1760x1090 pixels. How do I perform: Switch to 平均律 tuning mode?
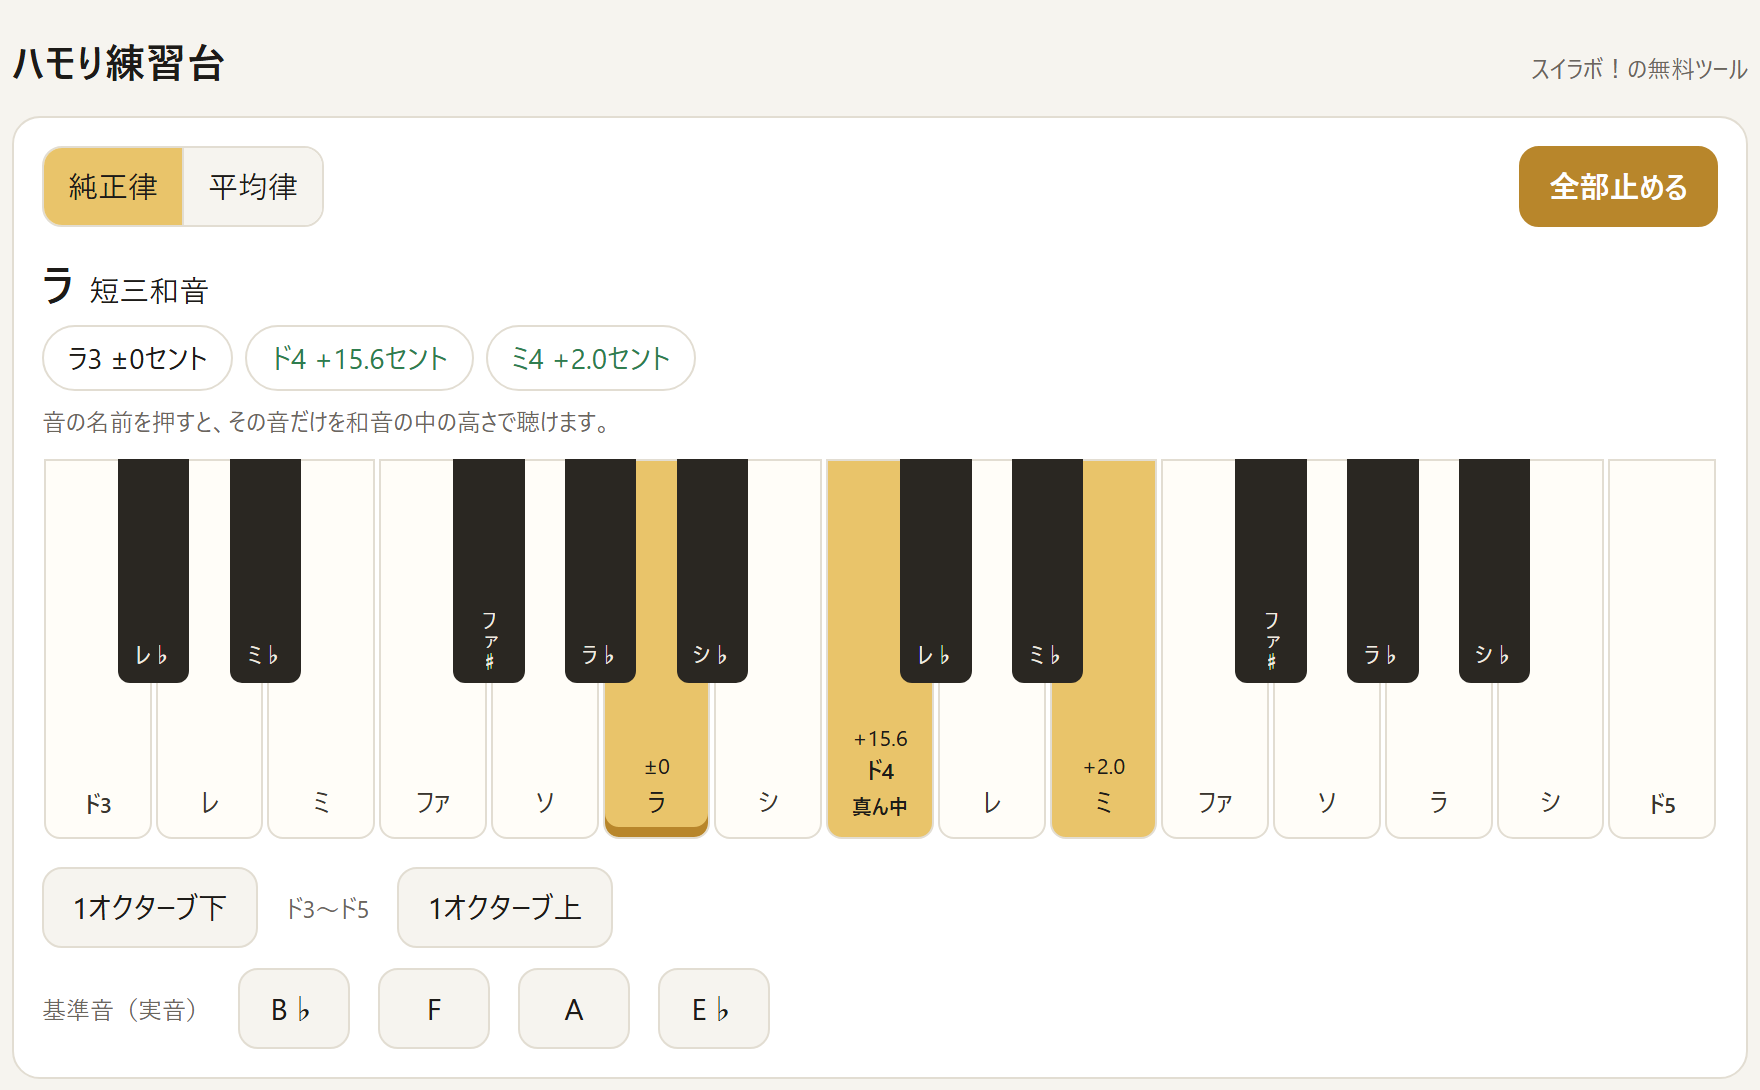coord(253,187)
